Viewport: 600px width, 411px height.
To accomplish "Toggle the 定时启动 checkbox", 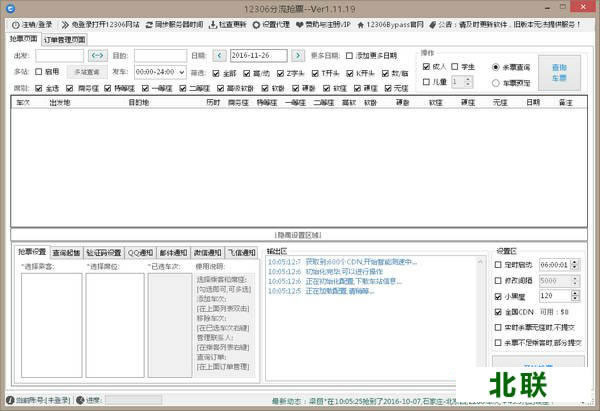I will (499, 264).
